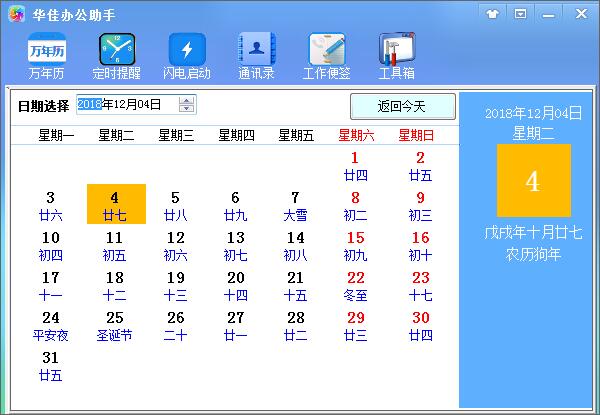Click the 星期六 column header
Viewport: 600px width, 415px height.
(356, 135)
